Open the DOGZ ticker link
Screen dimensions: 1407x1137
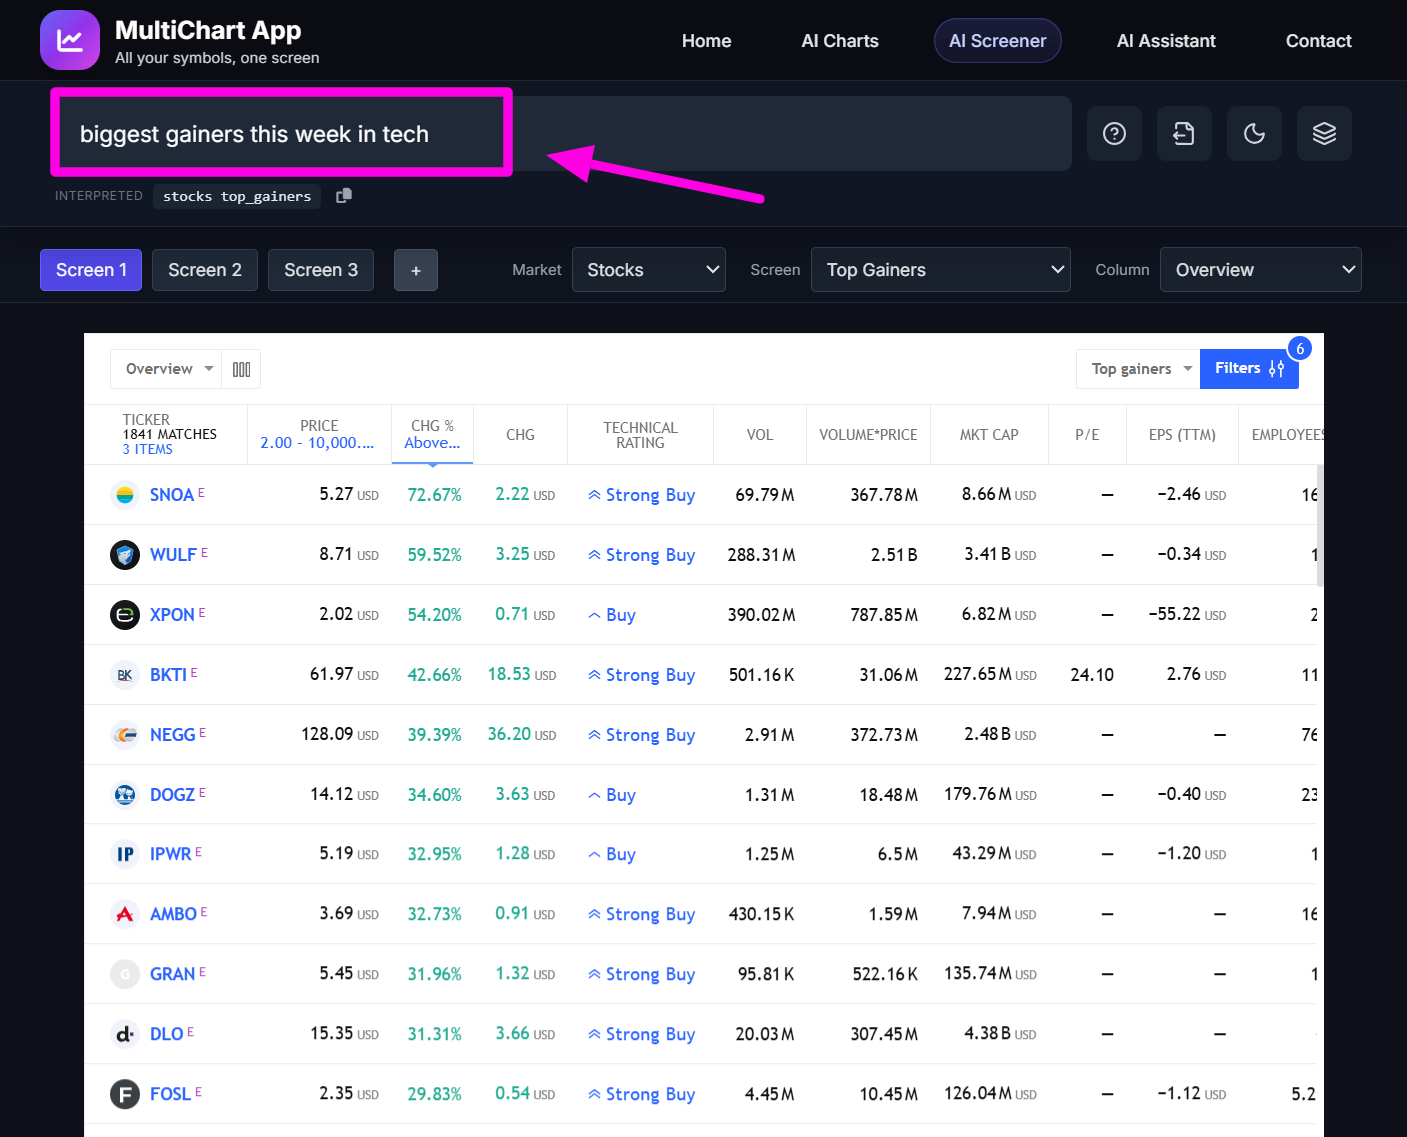point(172,795)
